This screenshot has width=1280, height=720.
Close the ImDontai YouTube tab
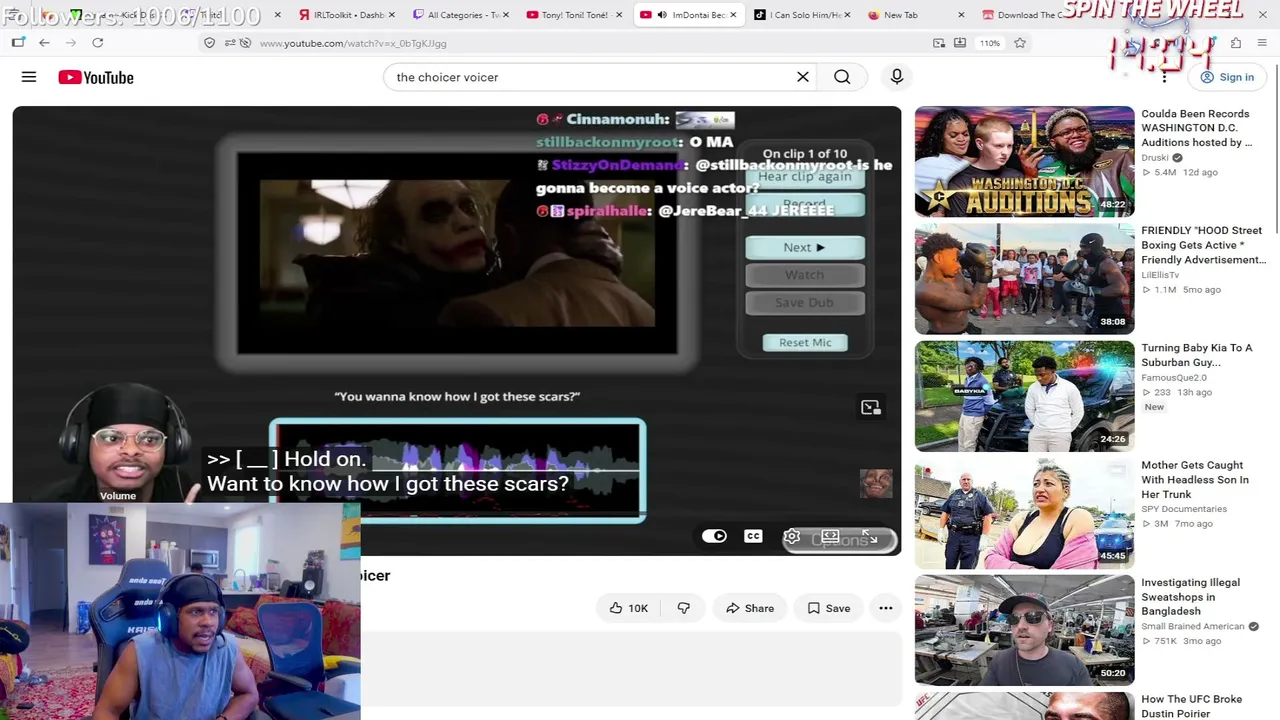733,15
